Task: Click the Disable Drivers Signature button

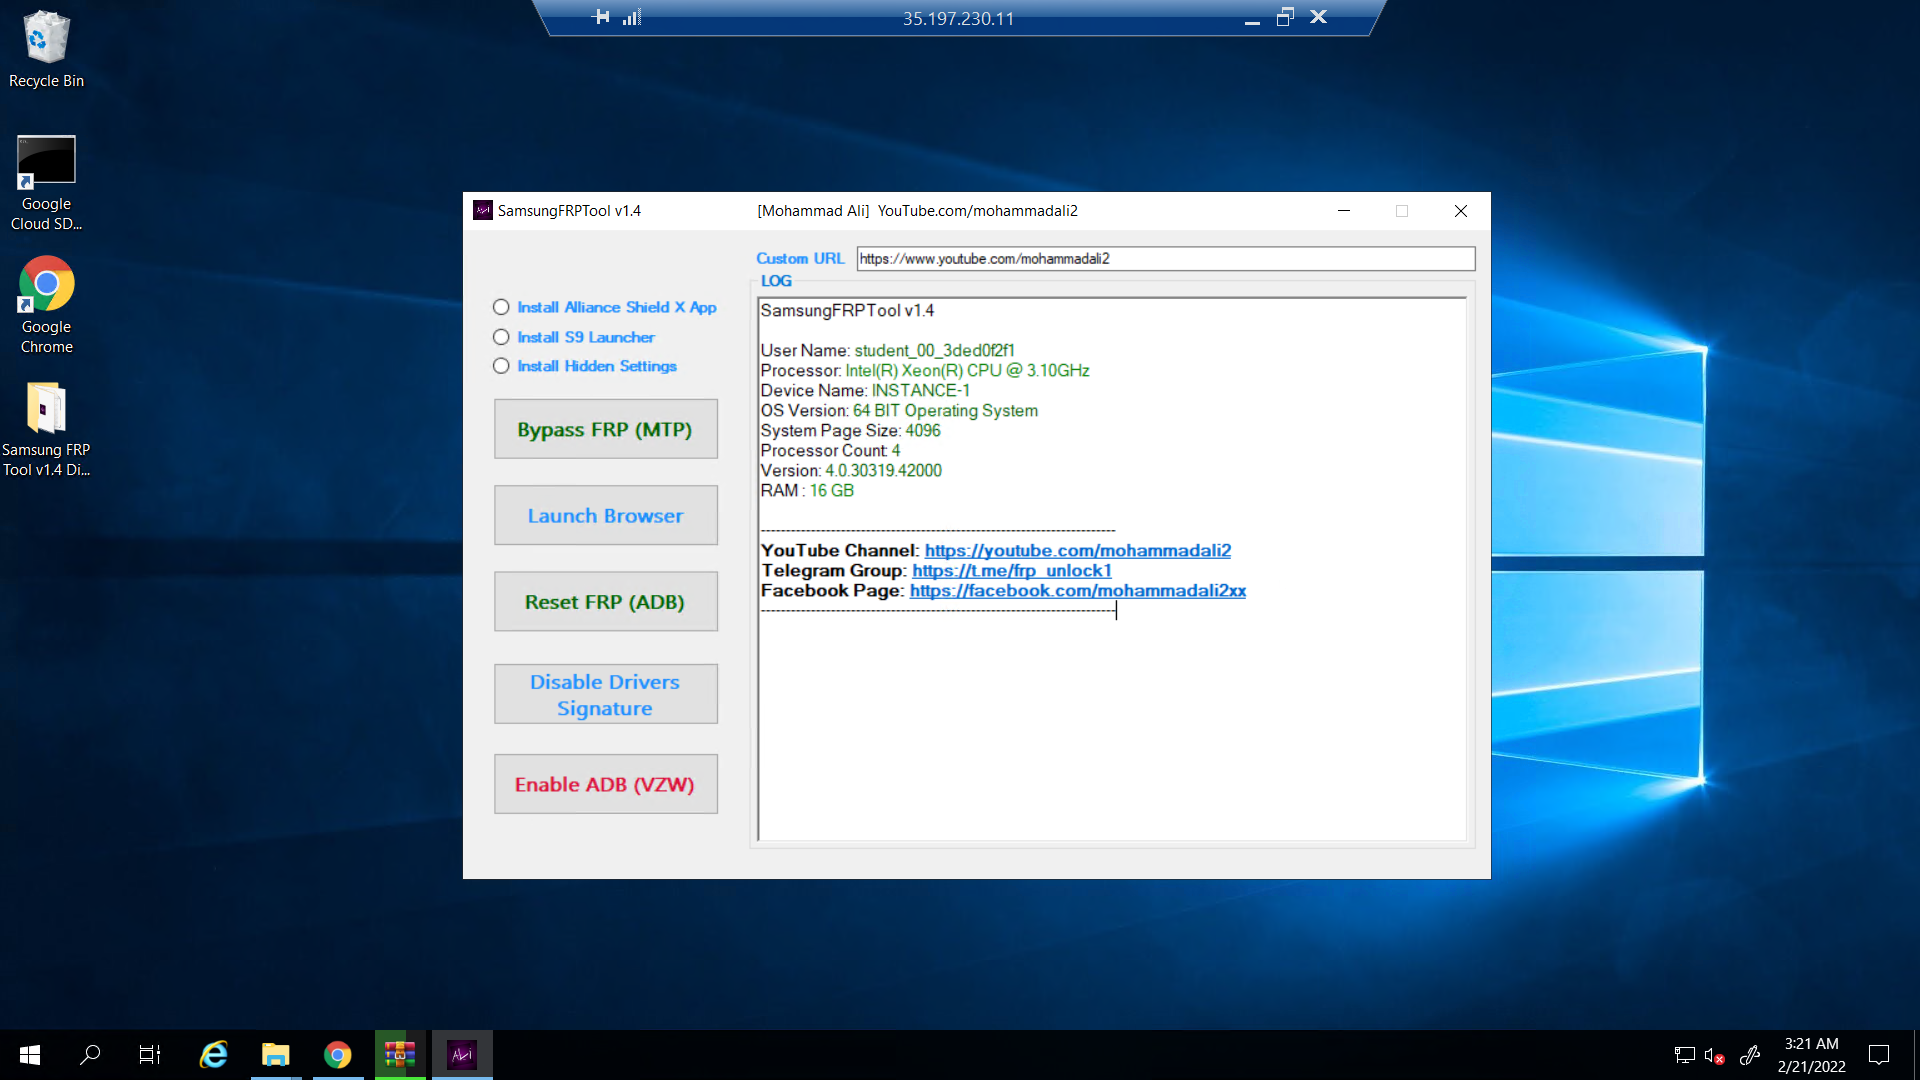Action: [x=605, y=695]
